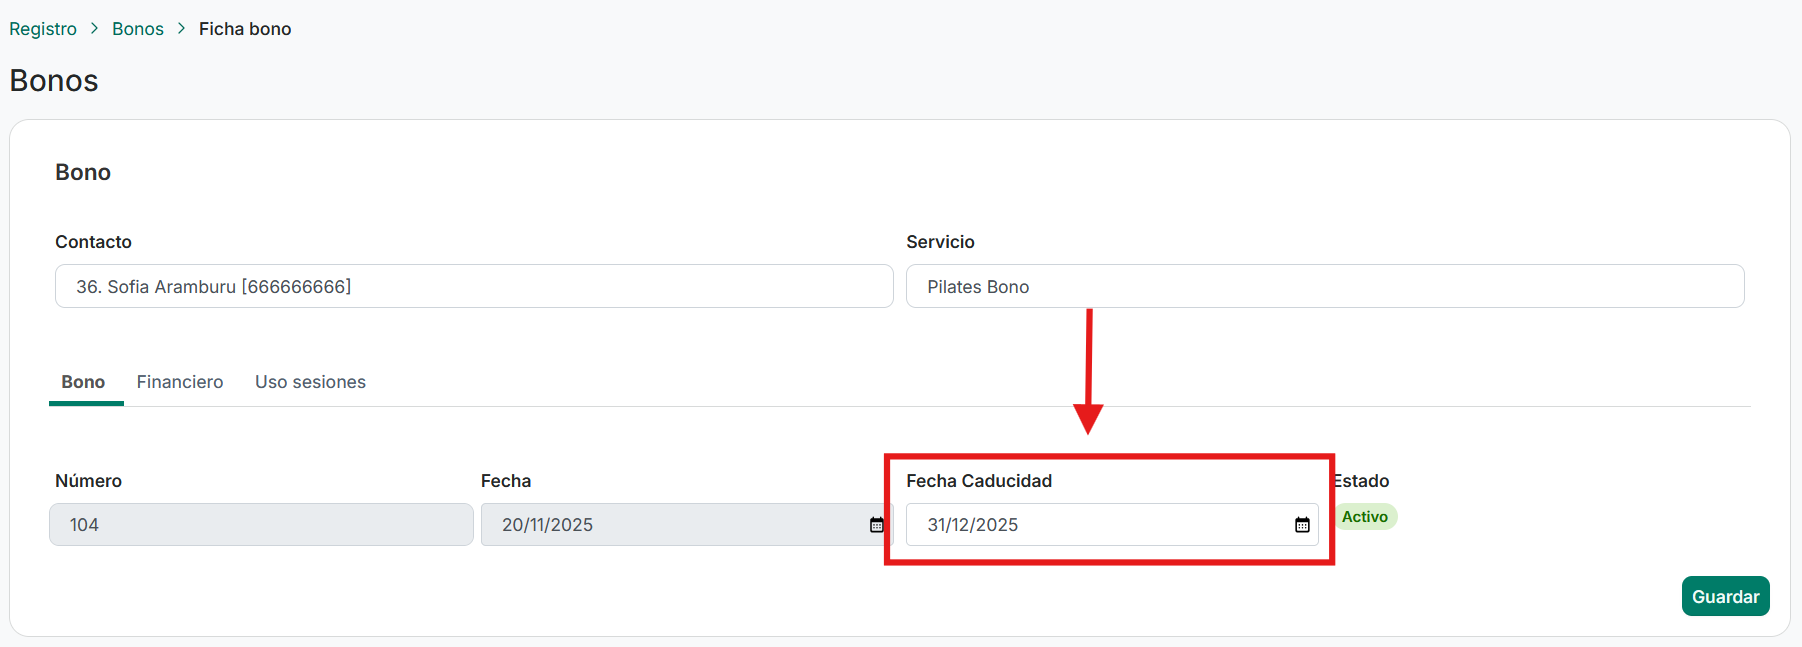Click the Ficha bono breadcrumb text
This screenshot has width=1802, height=647.
(245, 29)
